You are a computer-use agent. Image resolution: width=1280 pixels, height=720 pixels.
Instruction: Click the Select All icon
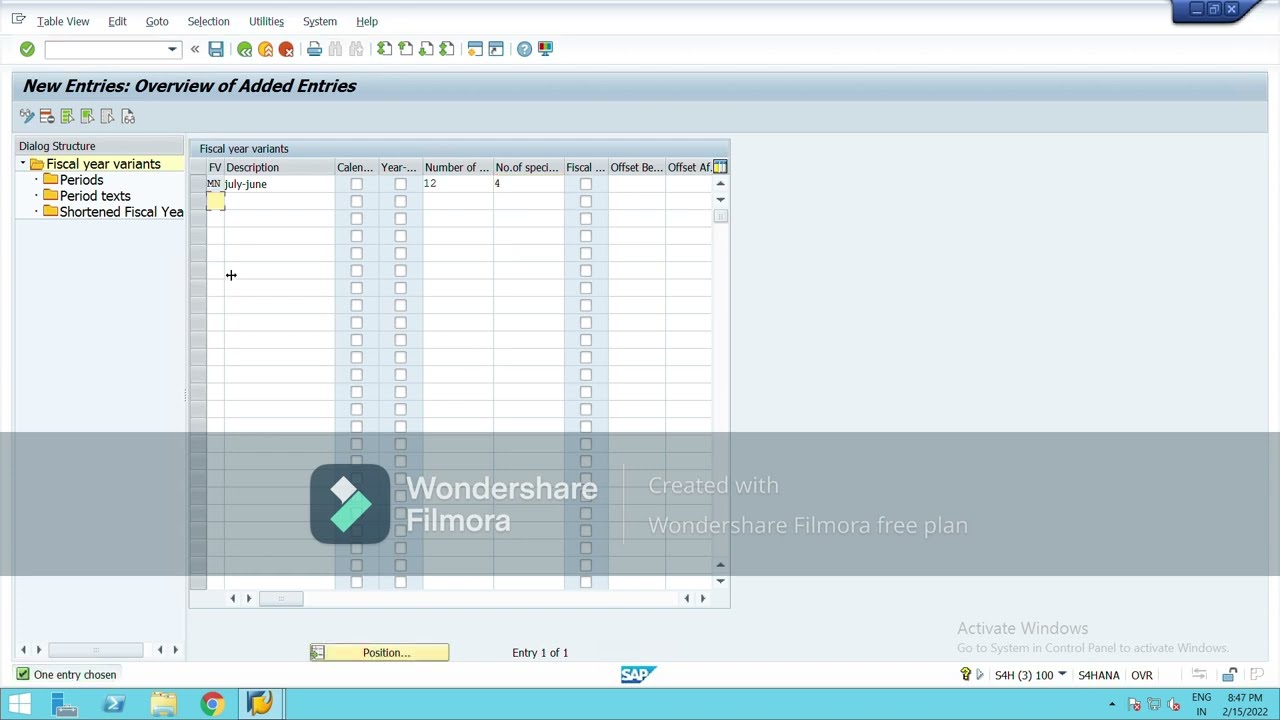(x=67, y=117)
